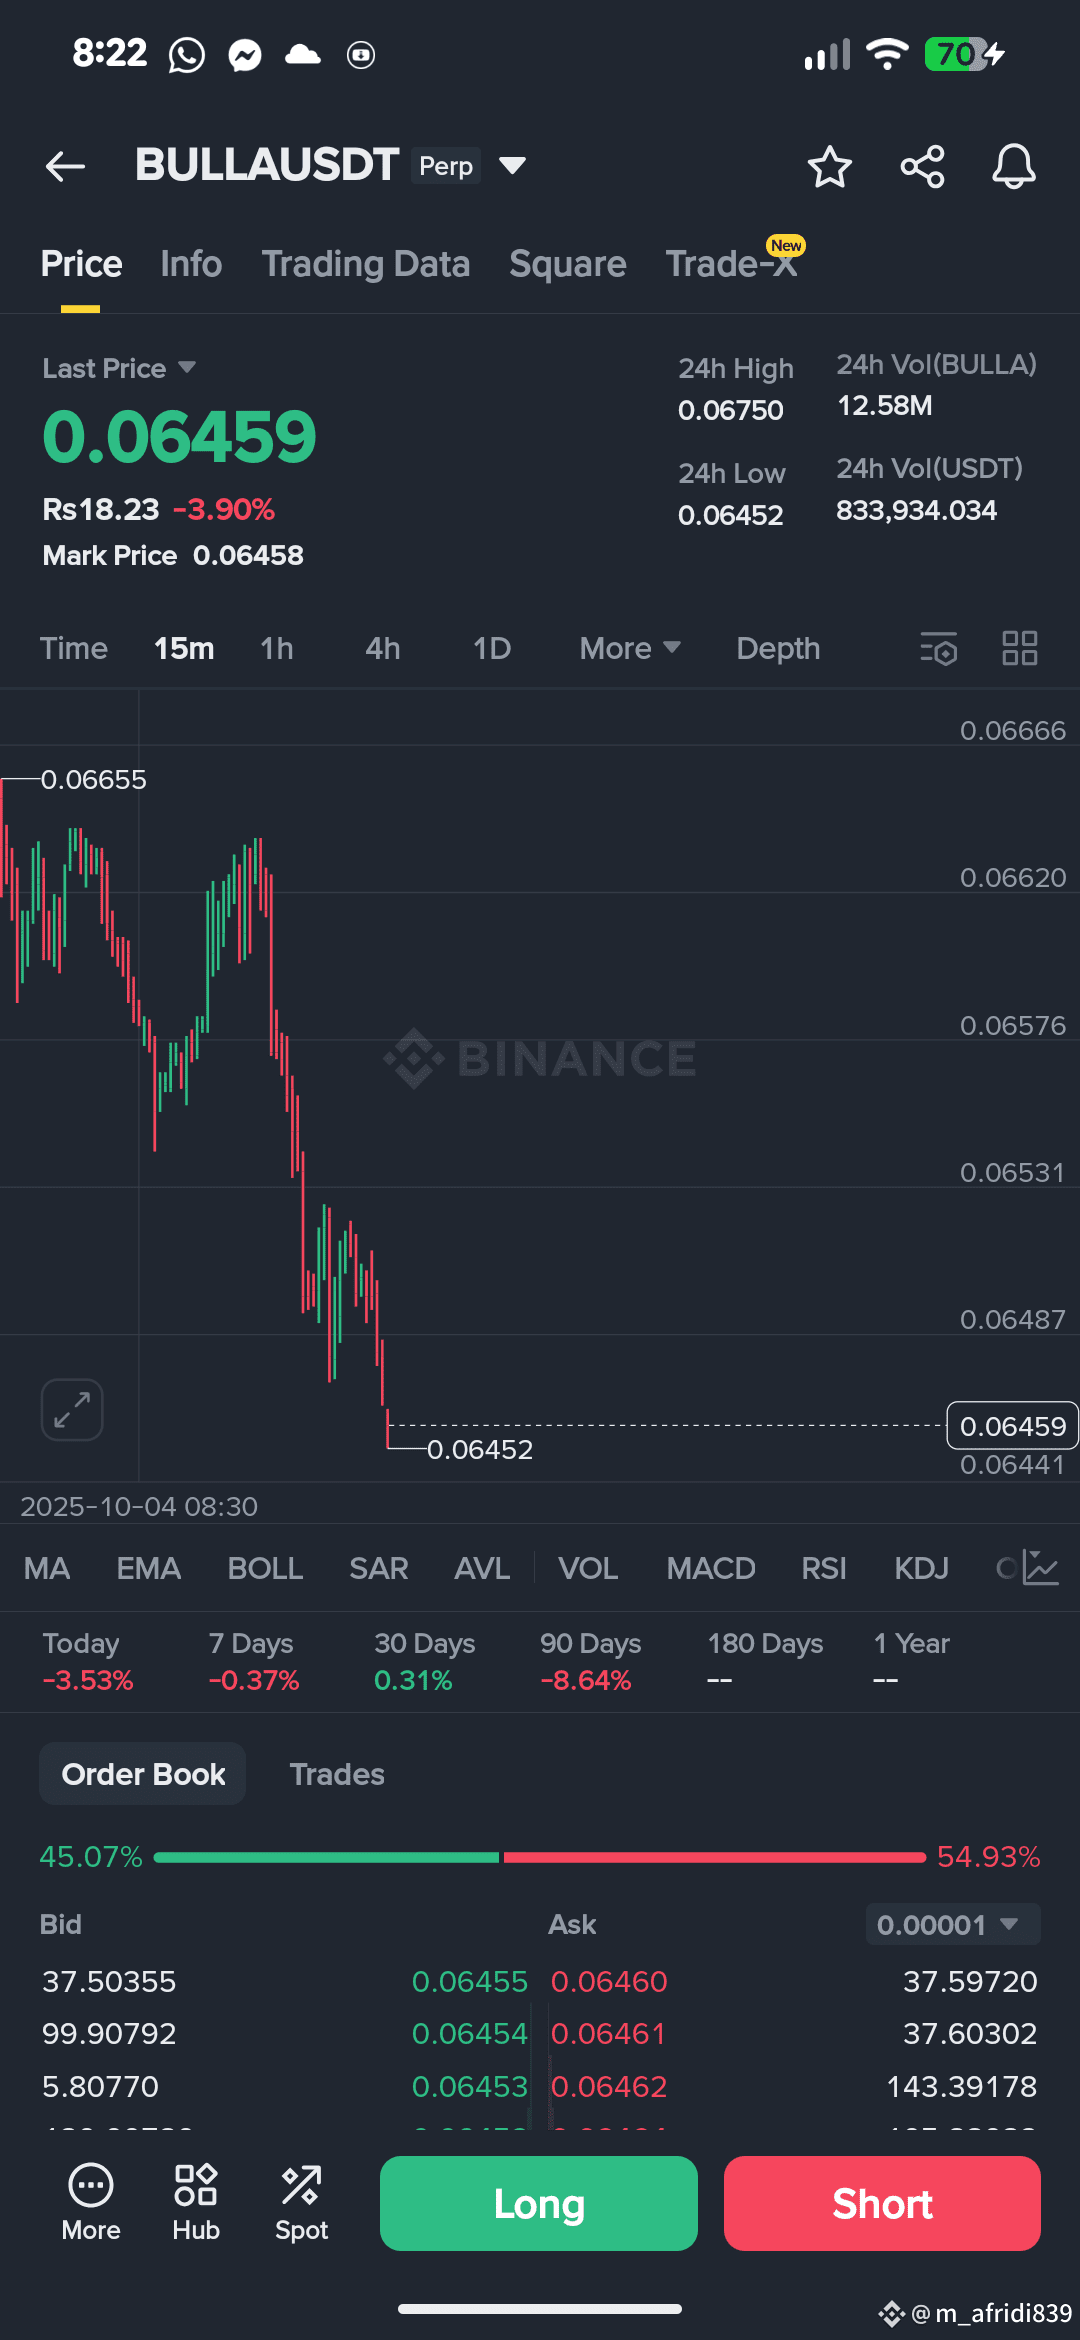Tap the Today -3.53% performance
Image resolution: width=1080 pixels, height=2340 pixels.
88,1662
